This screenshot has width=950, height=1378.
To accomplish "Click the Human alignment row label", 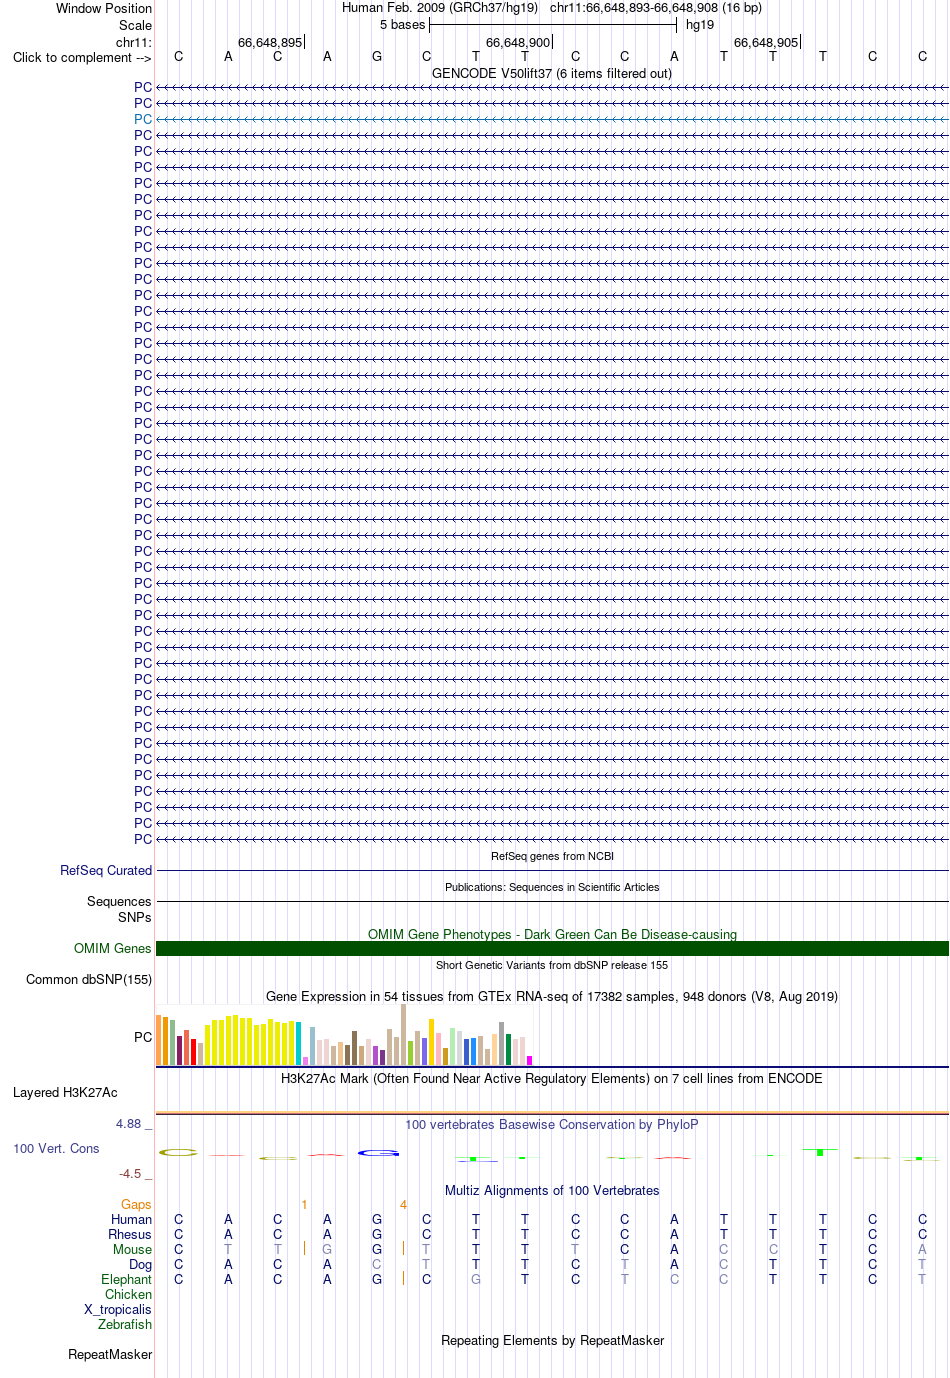I will point(131,1220).
